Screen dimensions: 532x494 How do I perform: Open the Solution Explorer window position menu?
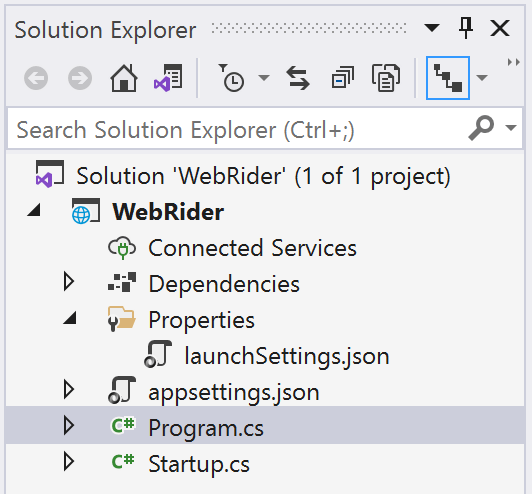[x=432, y=28]
